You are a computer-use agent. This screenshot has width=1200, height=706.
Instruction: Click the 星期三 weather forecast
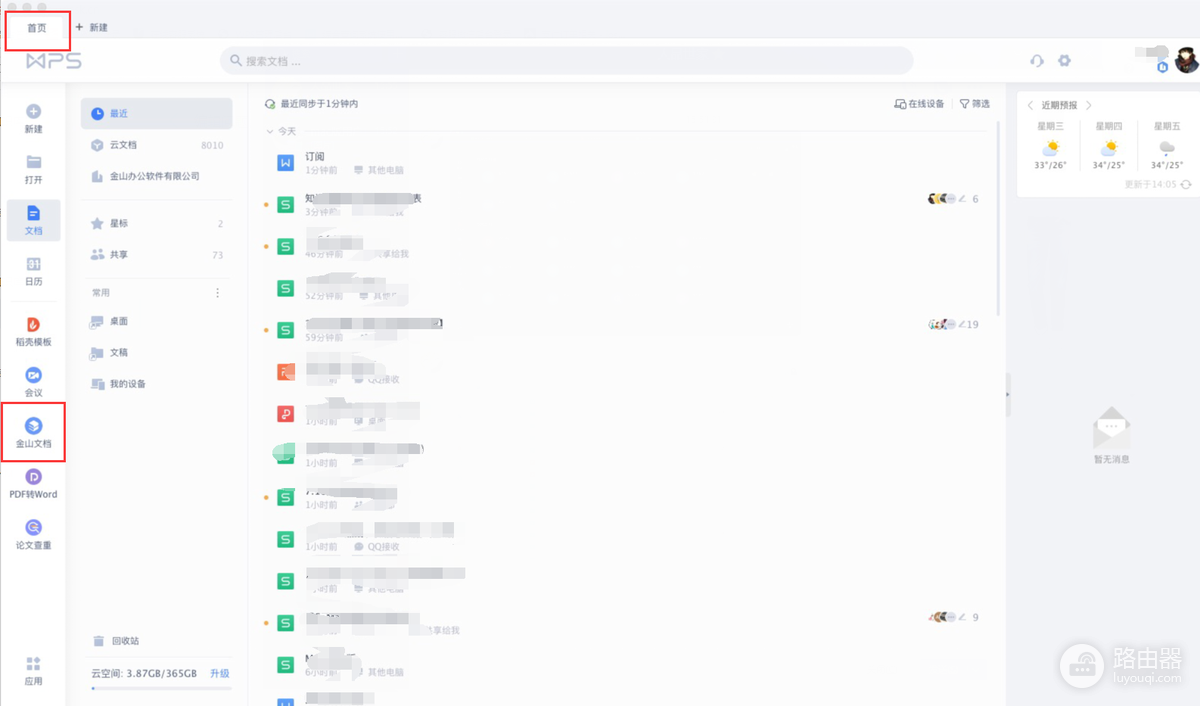point(1050,146)
